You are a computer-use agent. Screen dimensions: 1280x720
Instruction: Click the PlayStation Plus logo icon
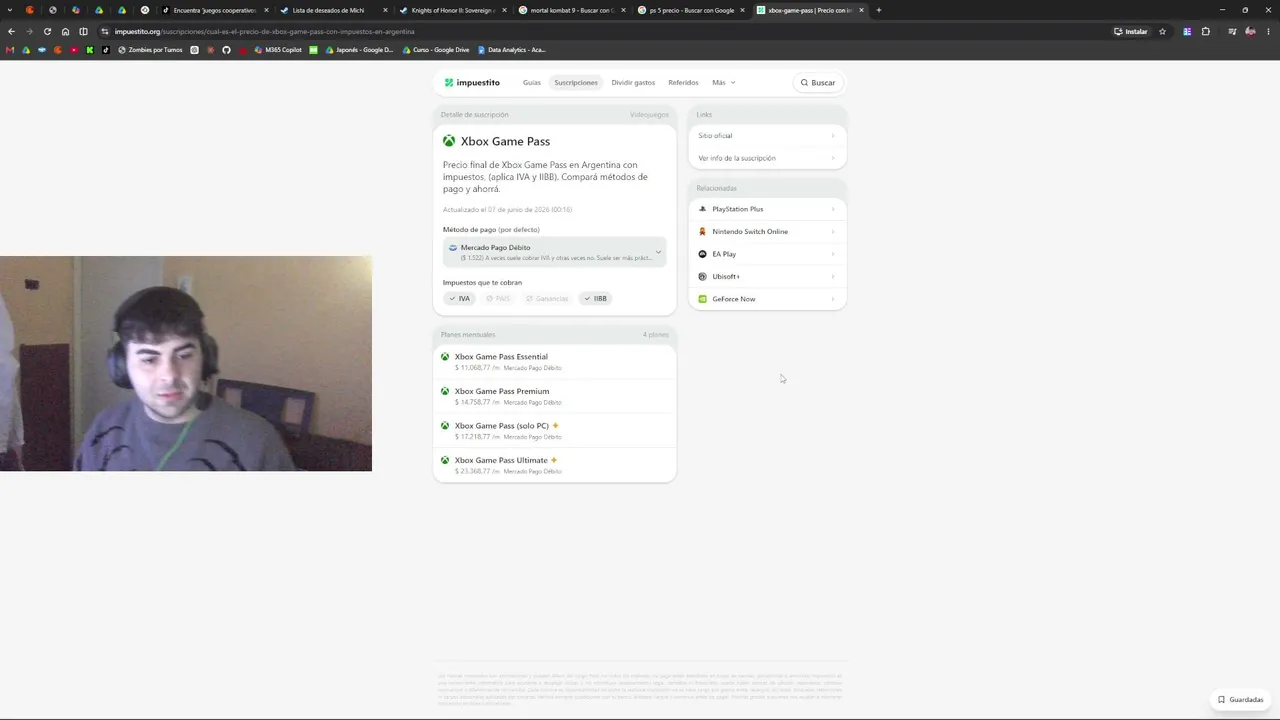click(x=702, y=209)
